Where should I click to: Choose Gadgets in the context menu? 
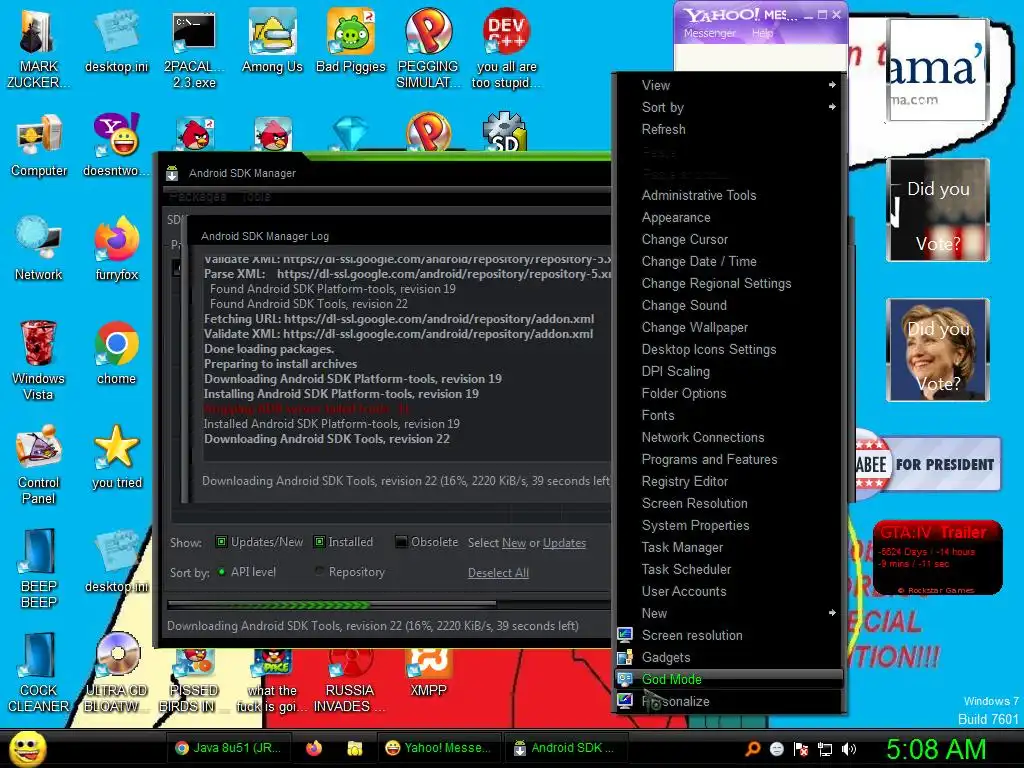pos(729,658)
